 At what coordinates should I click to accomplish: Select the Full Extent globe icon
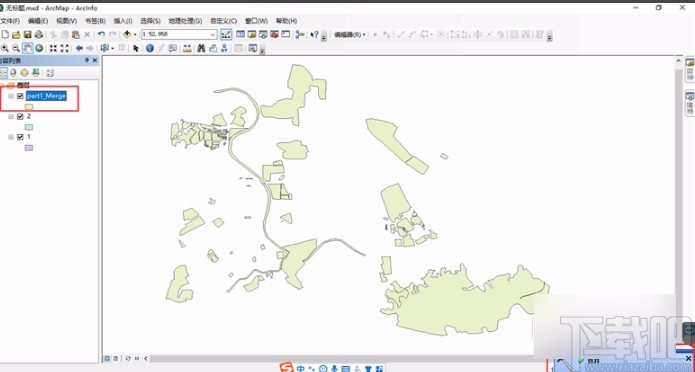39,48
